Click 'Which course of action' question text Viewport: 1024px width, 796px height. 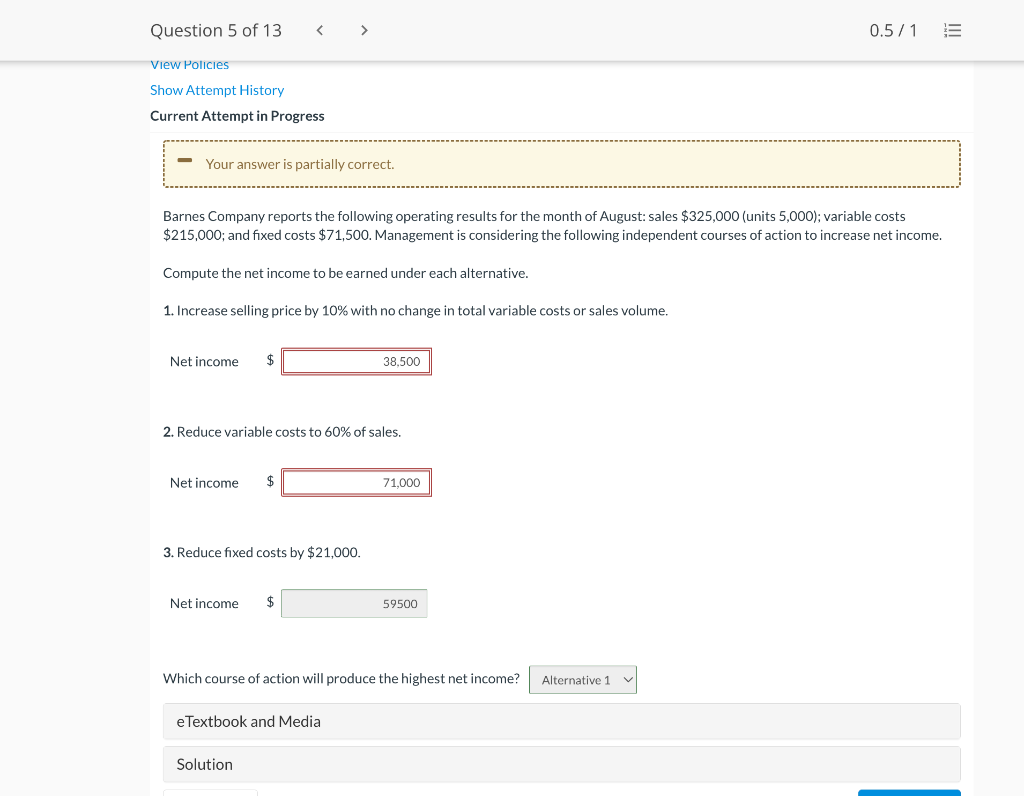(x=342, y=678)
